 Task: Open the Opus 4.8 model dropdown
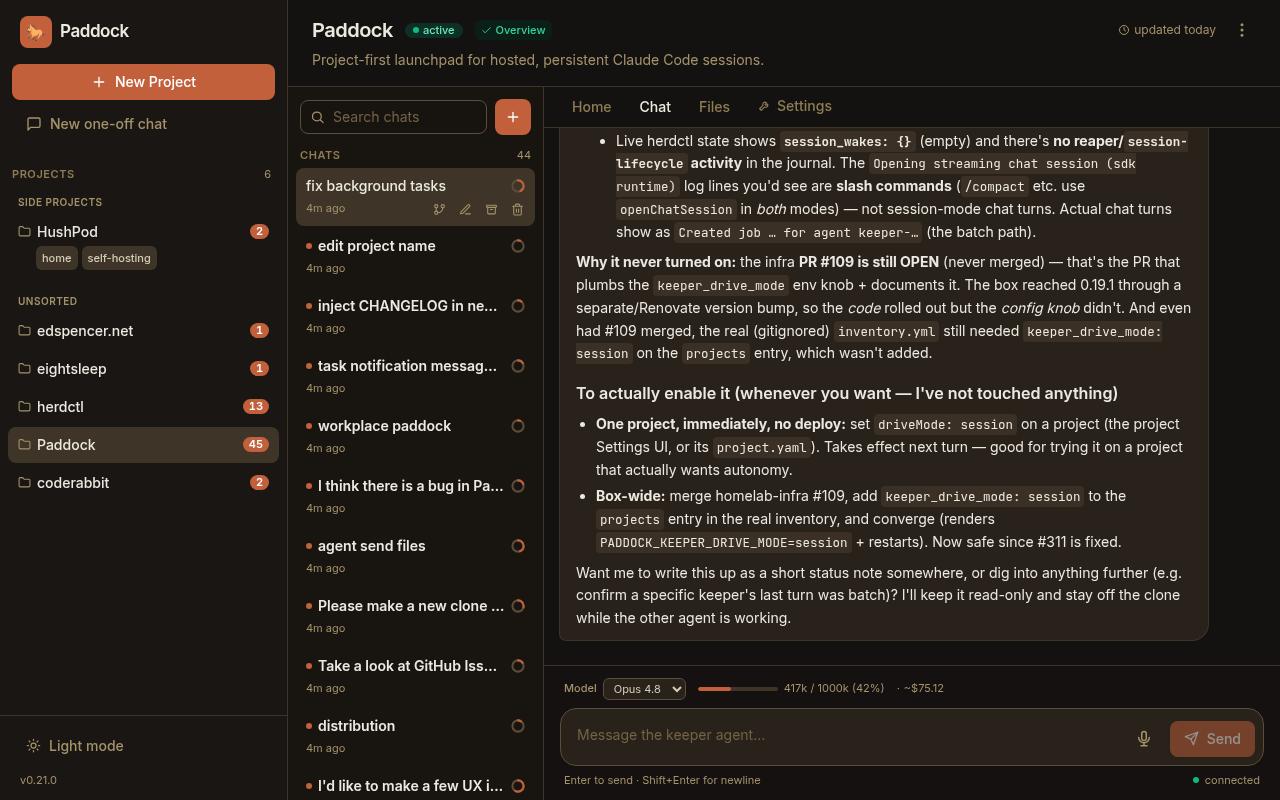(x=644, y=689)
